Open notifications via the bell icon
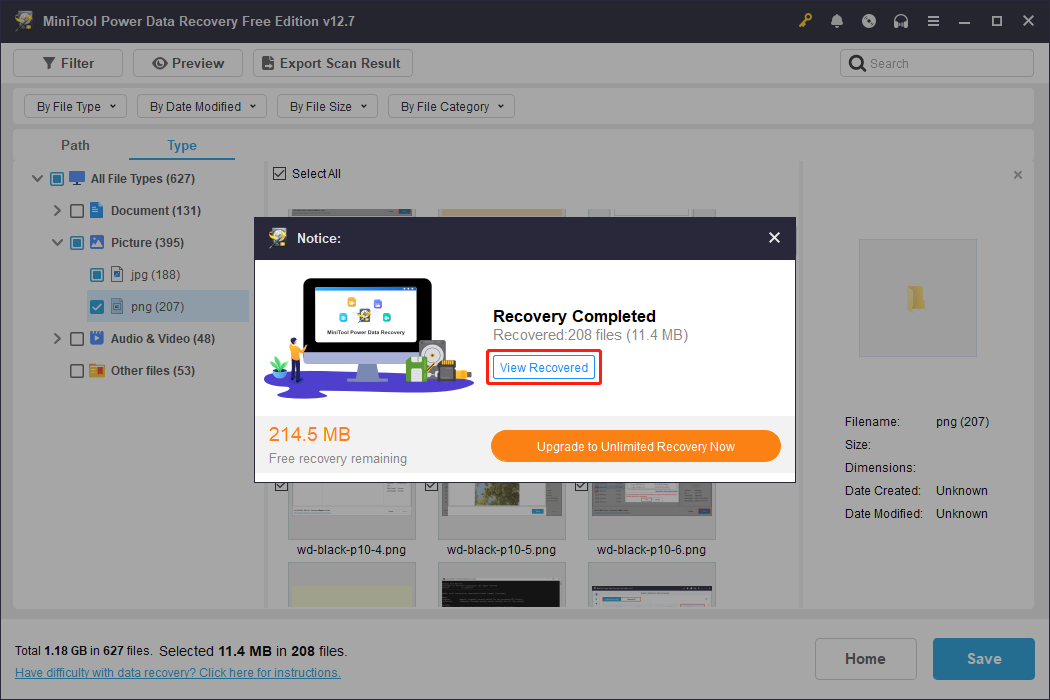 (837, 20)
